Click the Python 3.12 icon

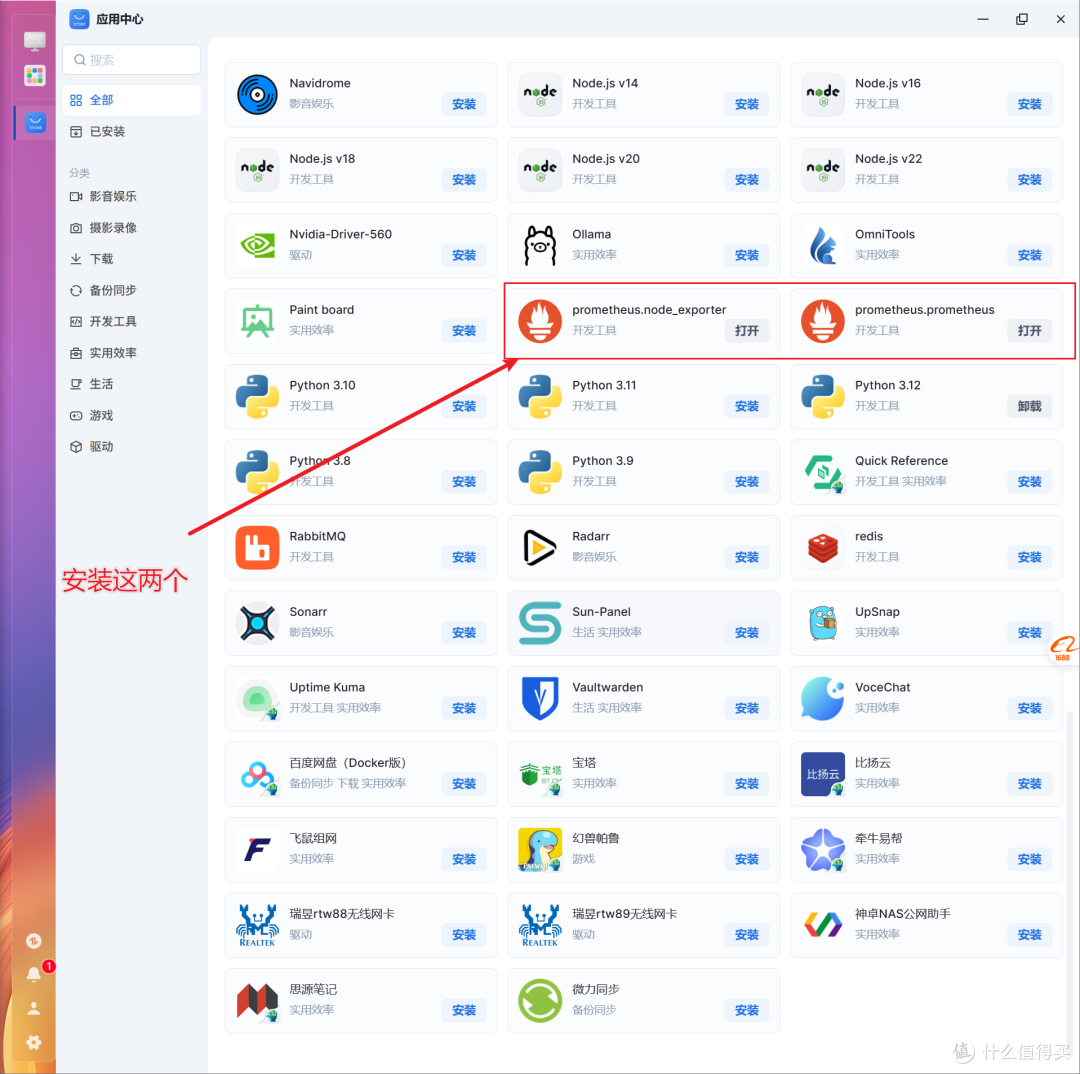823,397
